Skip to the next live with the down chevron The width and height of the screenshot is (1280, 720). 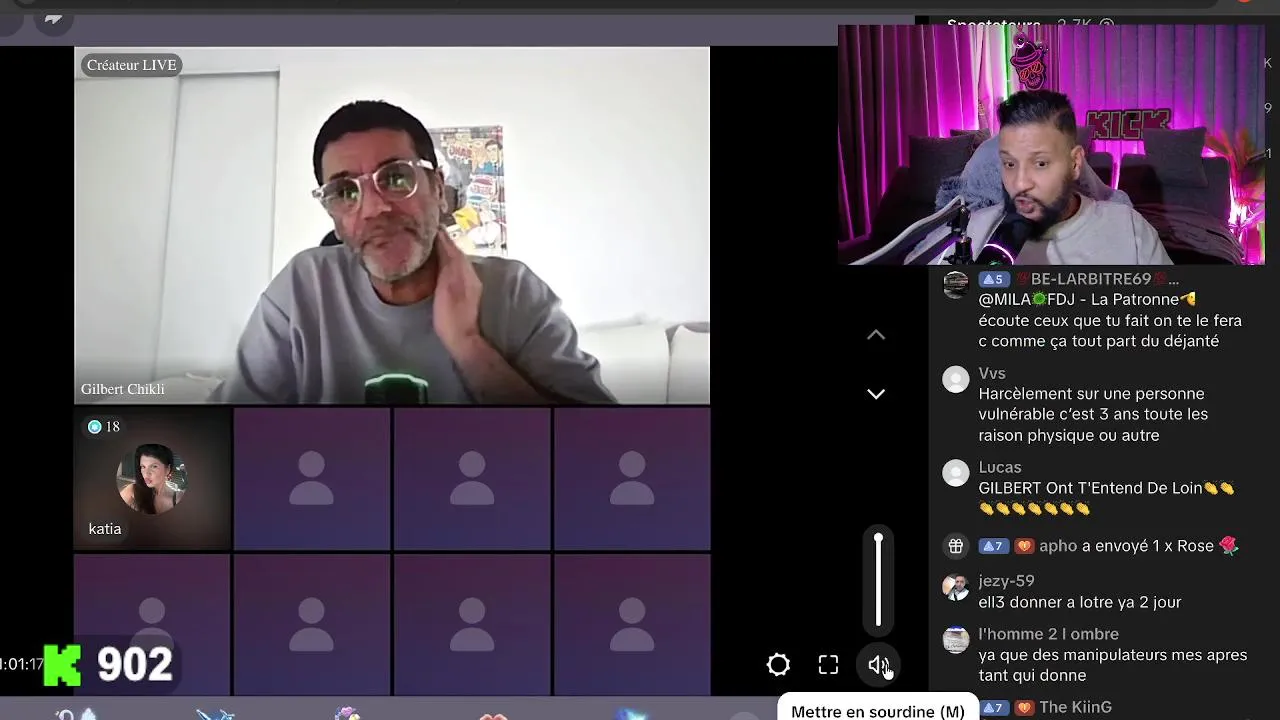(x=876, y=394)
